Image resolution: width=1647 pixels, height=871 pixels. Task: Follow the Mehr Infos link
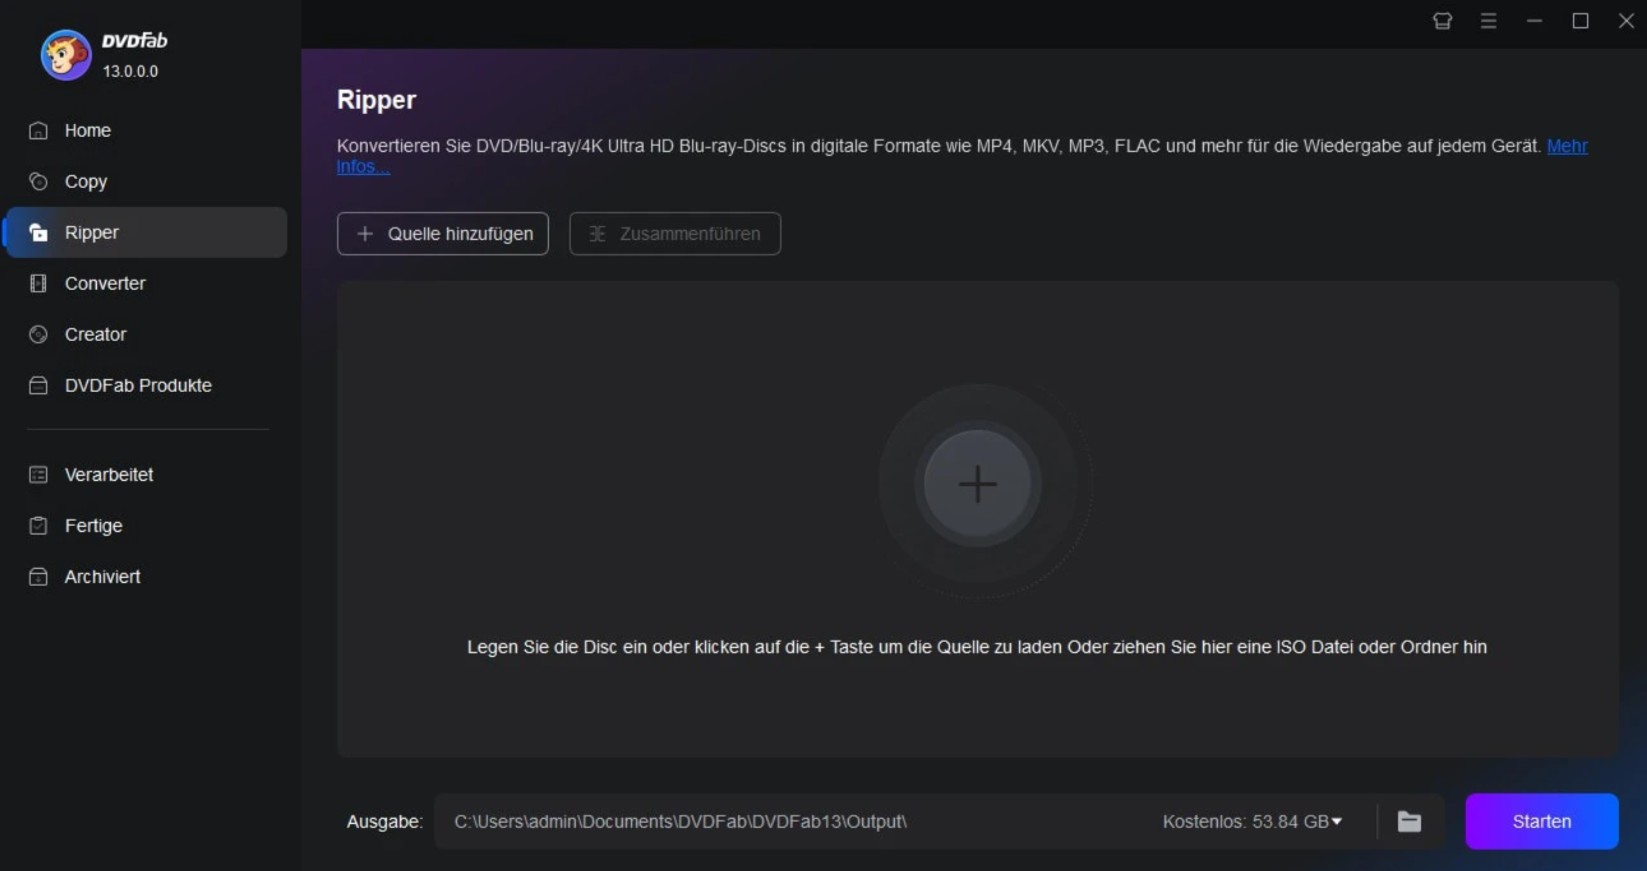[1567, 146]
